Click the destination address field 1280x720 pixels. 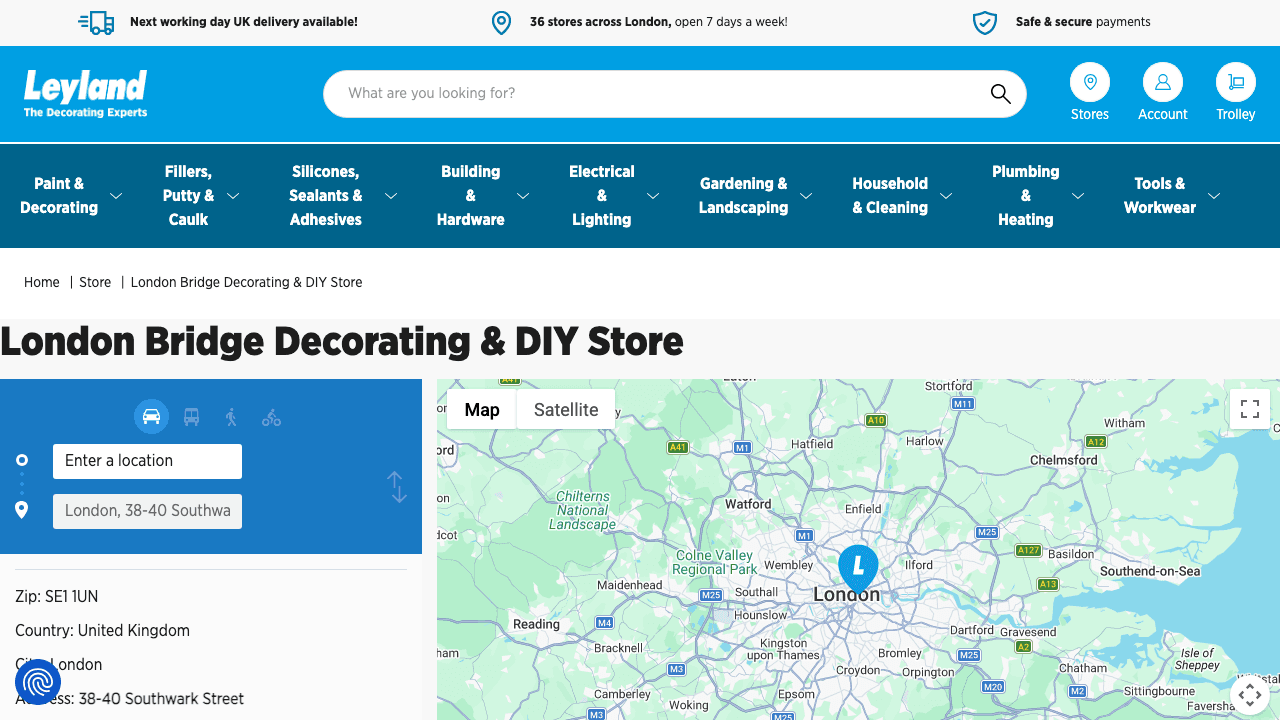[x=147, y=511]
